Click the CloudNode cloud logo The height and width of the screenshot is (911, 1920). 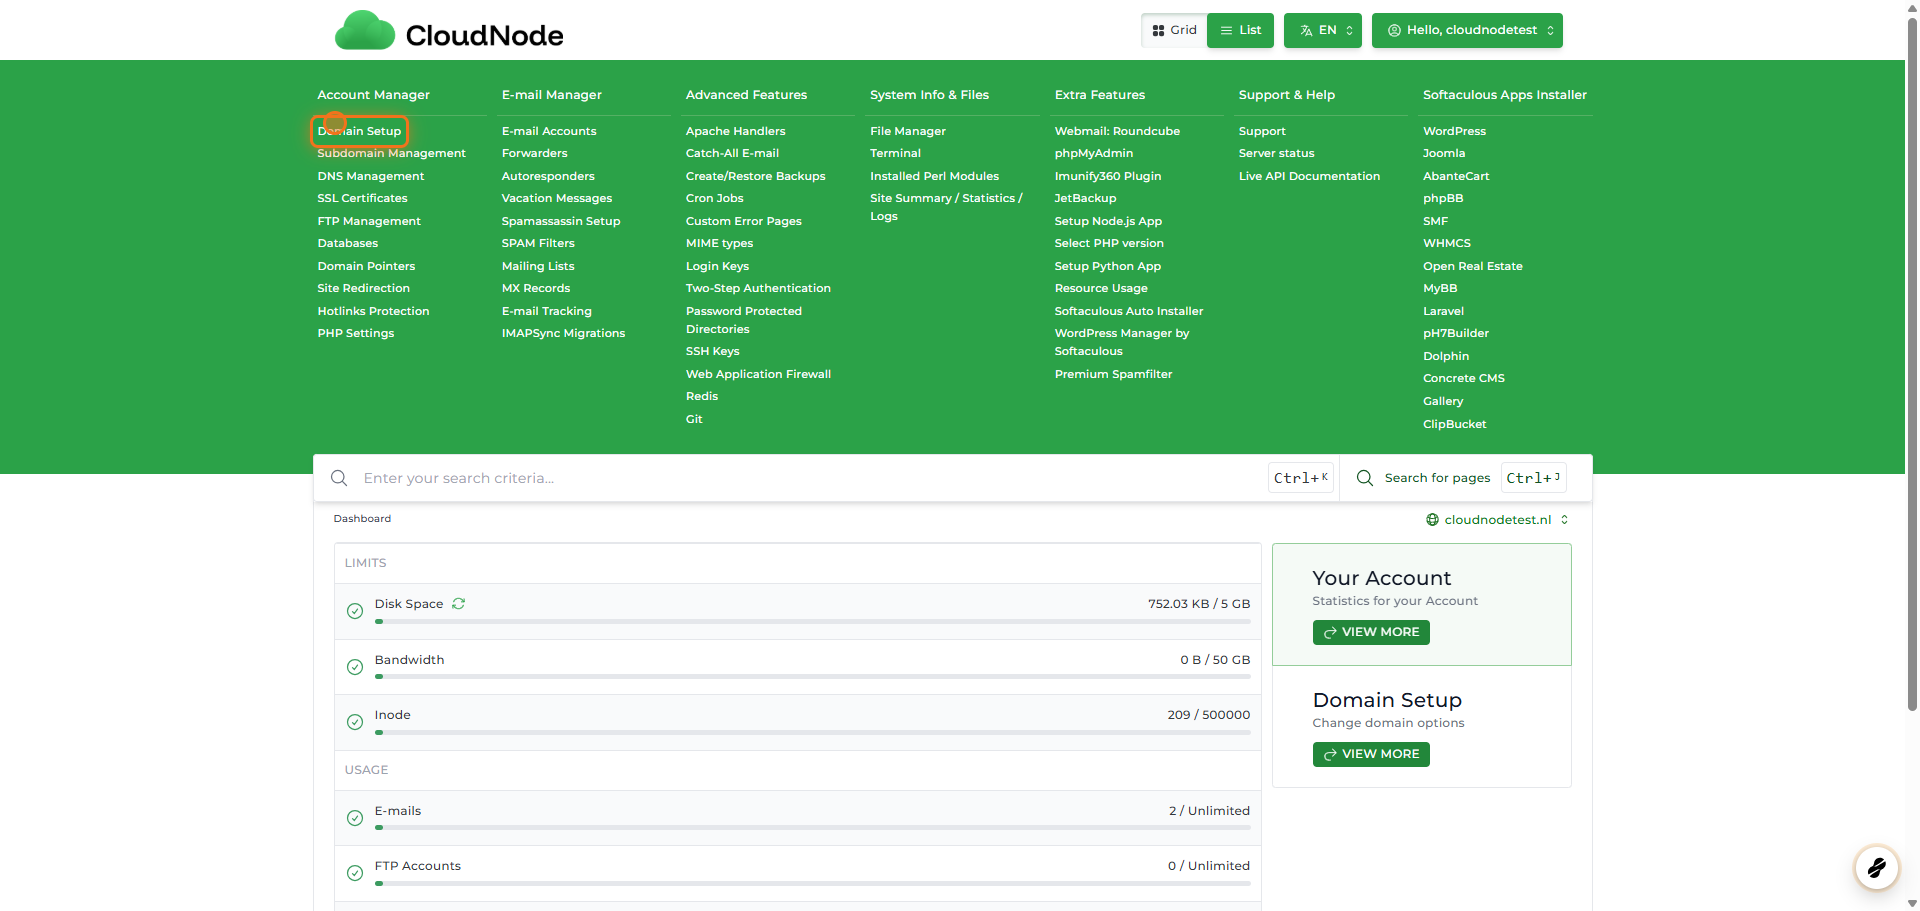click(365, 32)
